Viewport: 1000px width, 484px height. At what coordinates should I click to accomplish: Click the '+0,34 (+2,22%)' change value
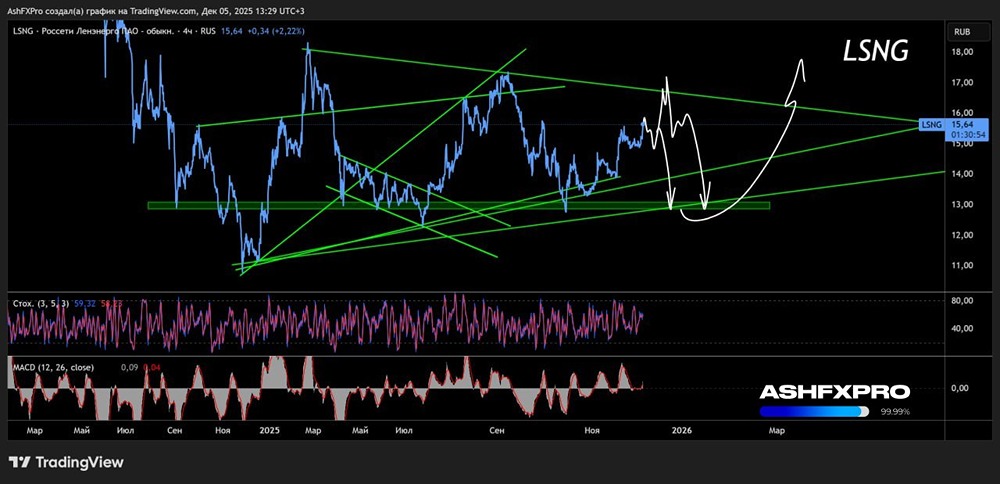click(275, 31)
